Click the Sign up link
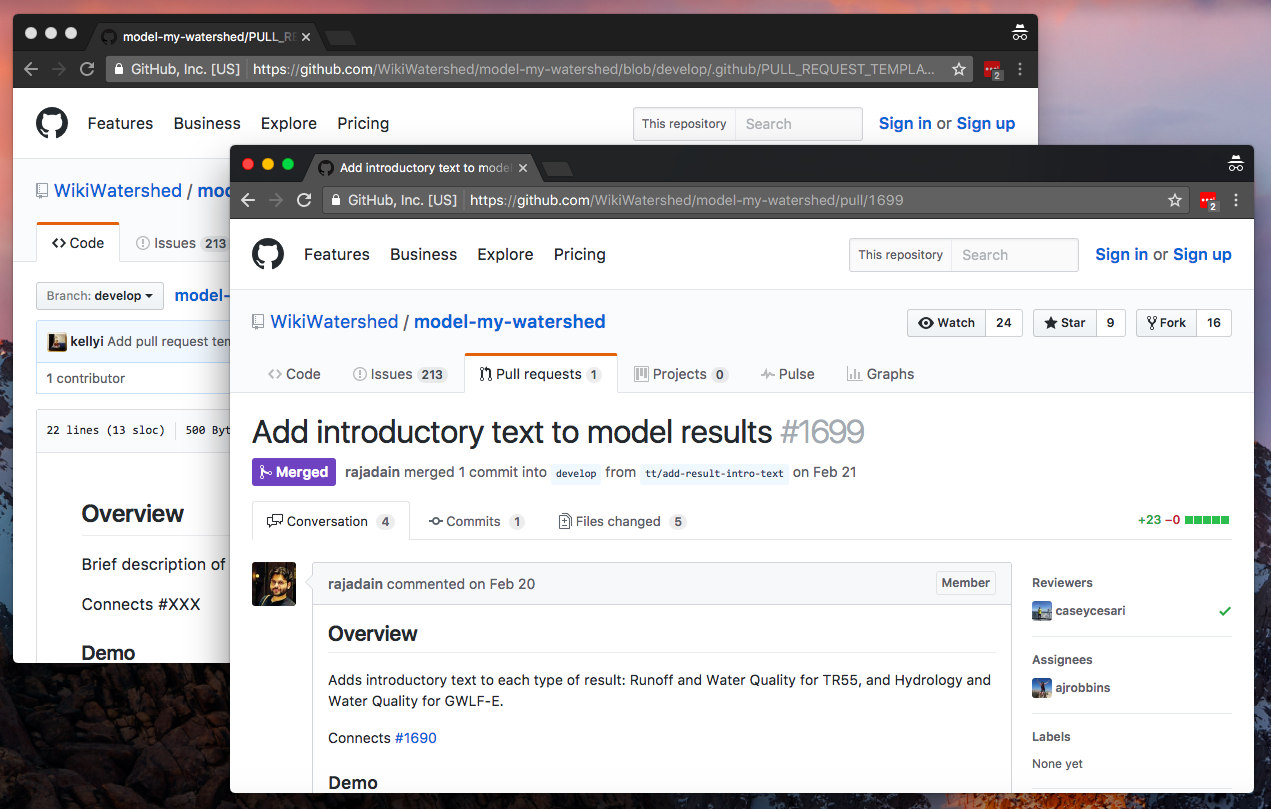 click(x=1202, y=254)
